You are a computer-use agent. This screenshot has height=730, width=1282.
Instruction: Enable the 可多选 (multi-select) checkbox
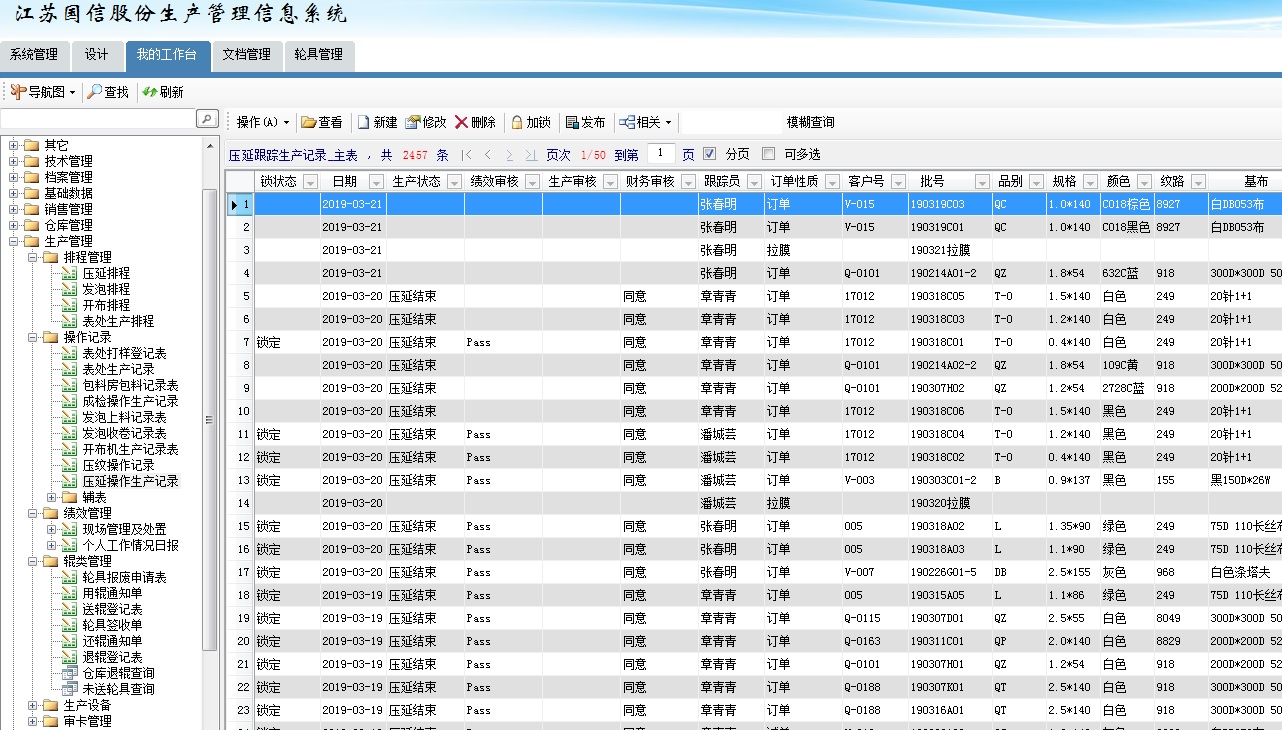(768, 154)
